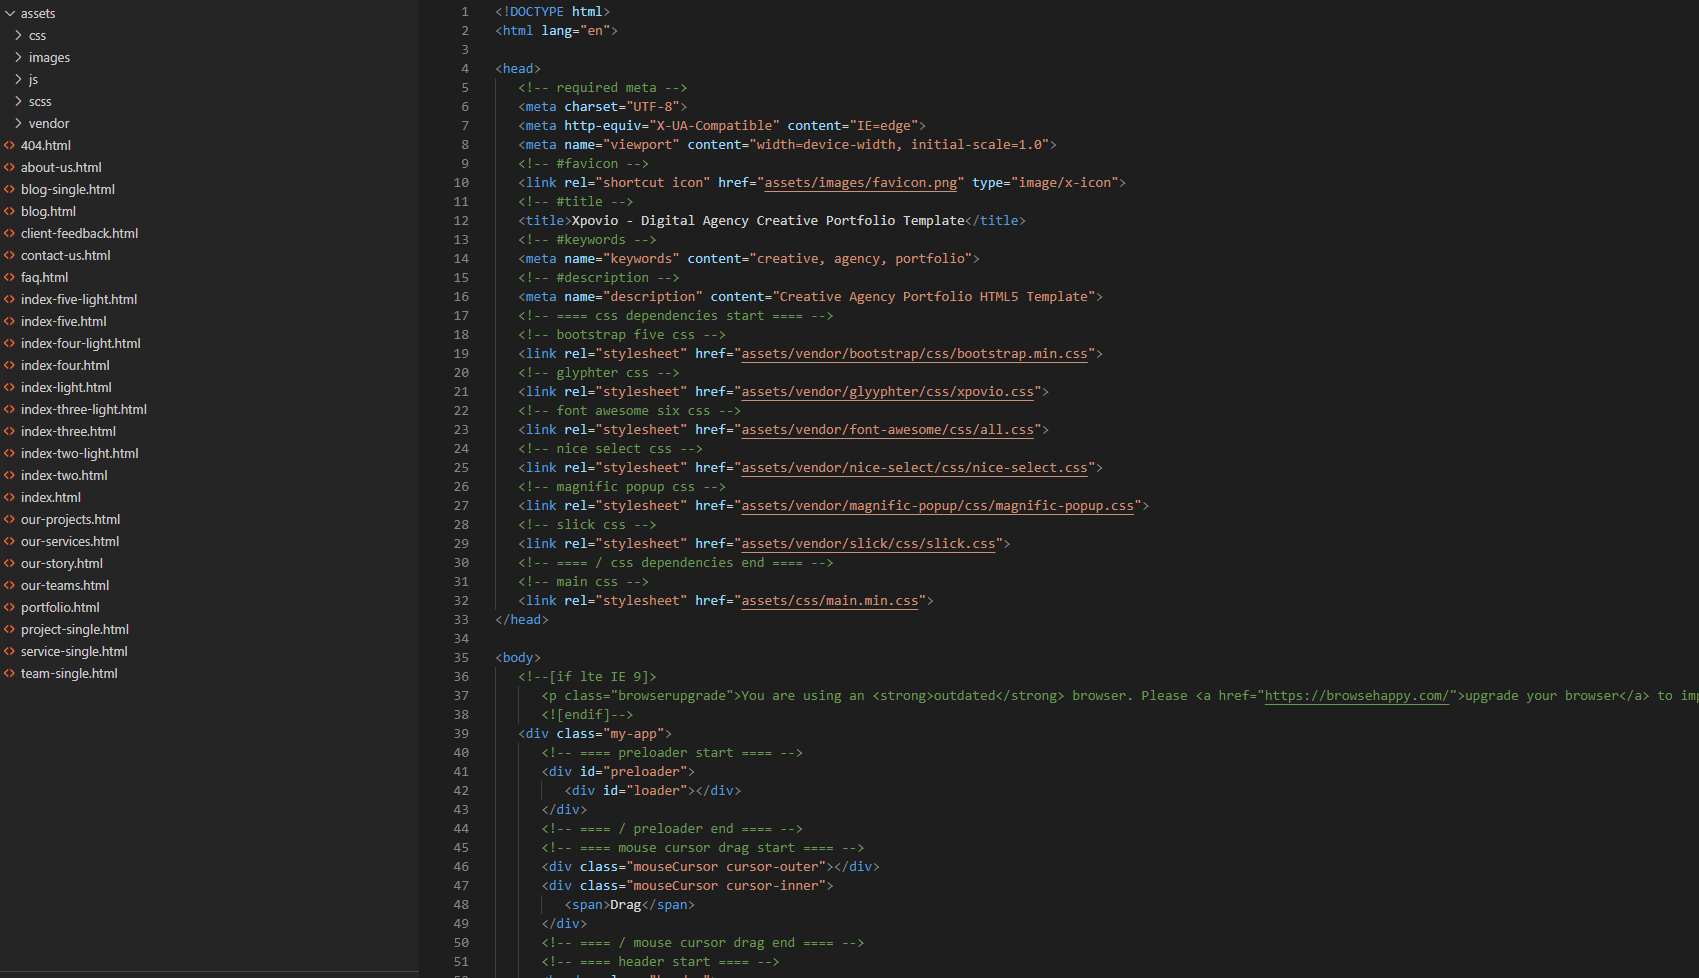Click the file icon beside blog-single.html
1699x978 pixels.
coord(10,189)
